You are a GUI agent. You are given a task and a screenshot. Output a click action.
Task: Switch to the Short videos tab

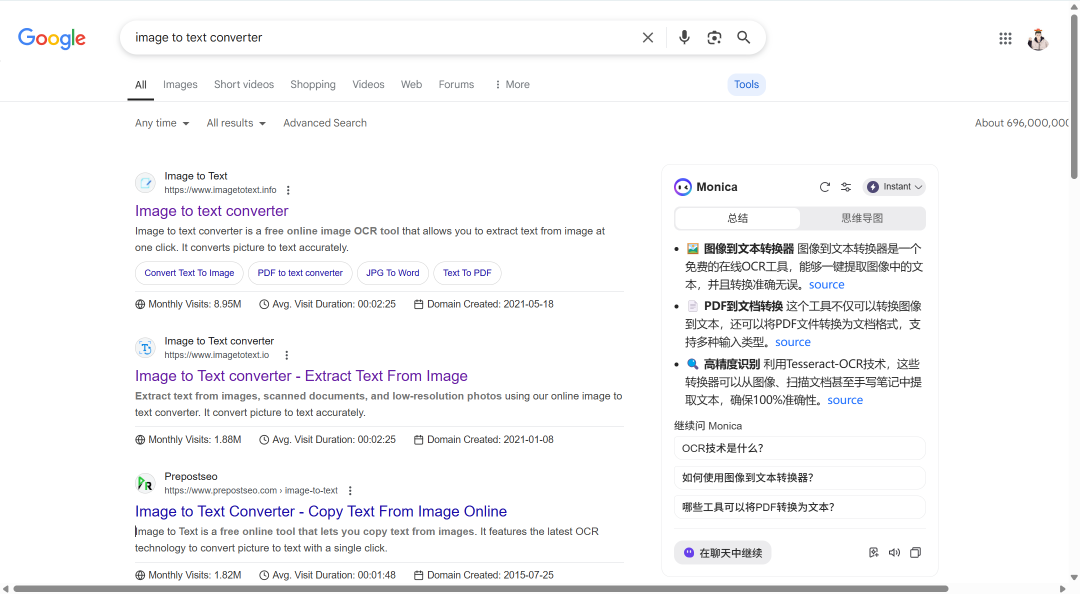[244, 85]
